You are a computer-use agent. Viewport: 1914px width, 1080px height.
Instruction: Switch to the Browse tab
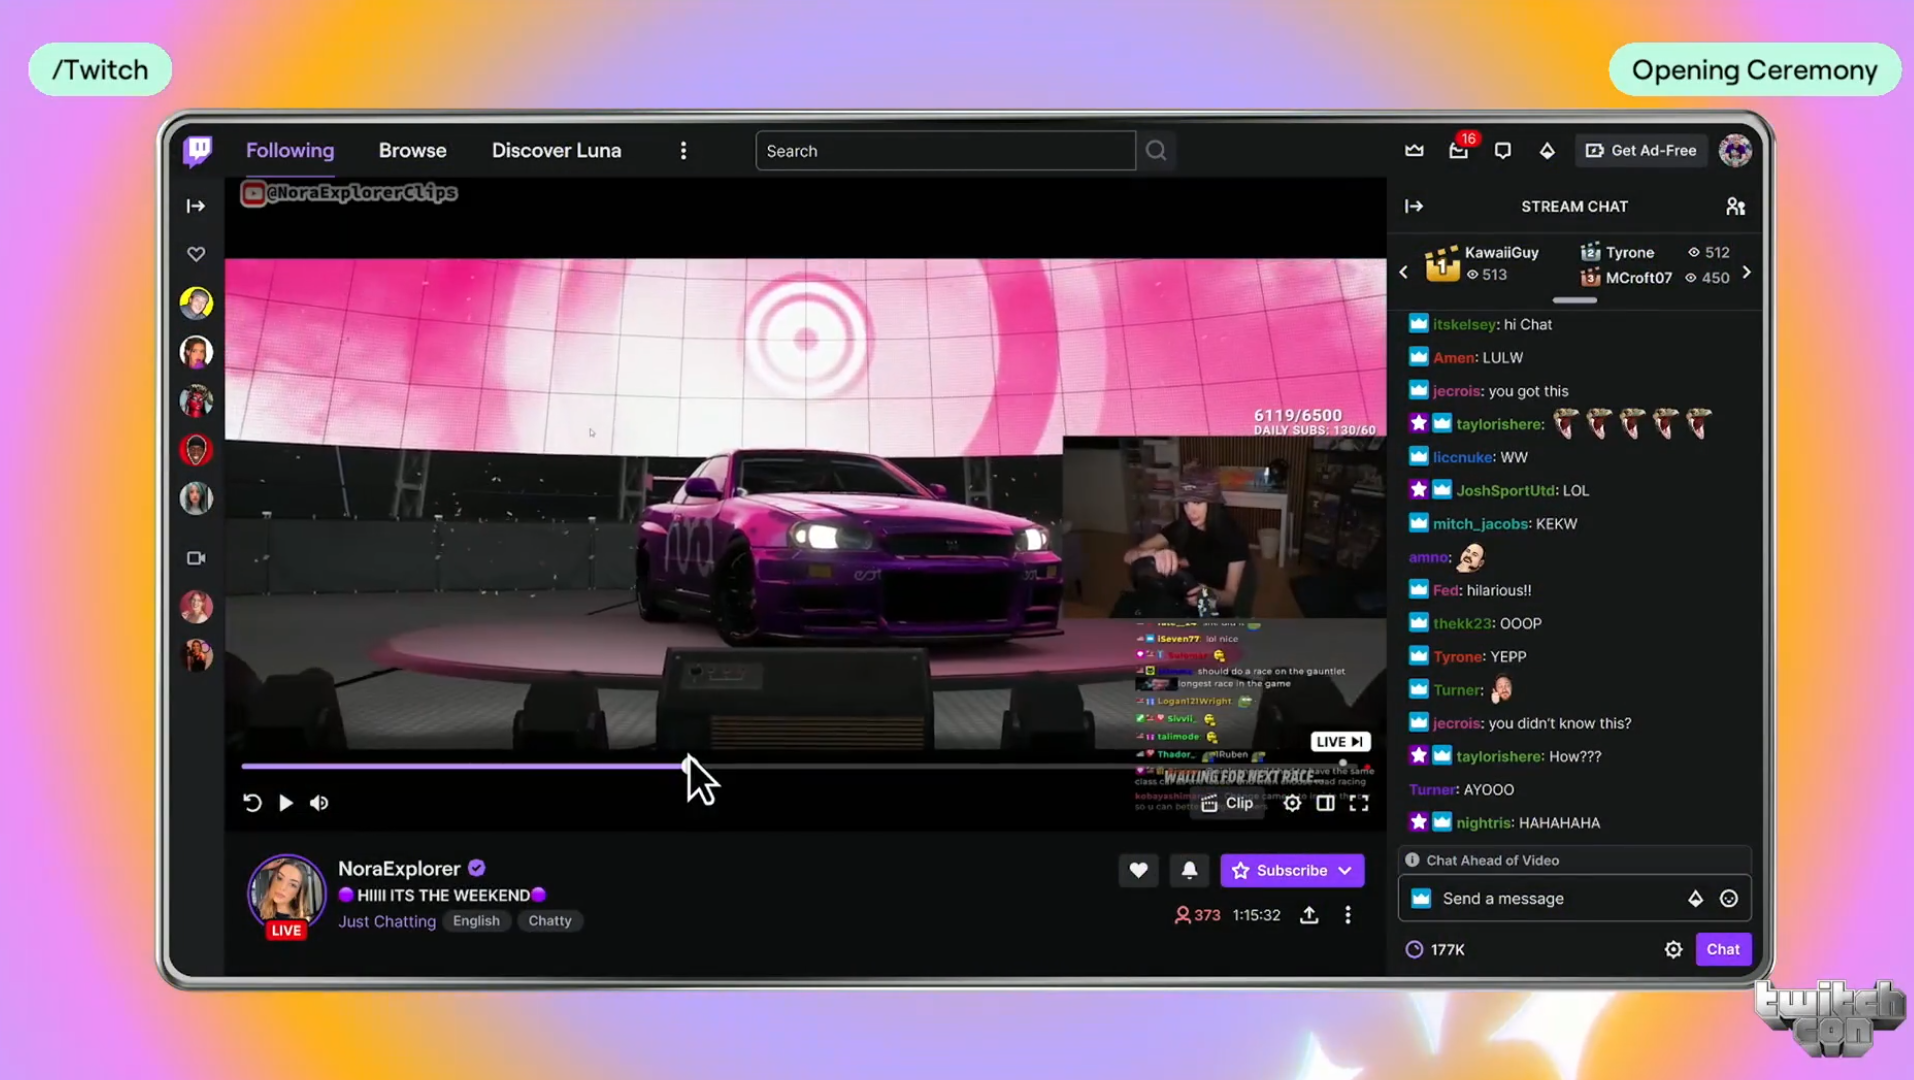412,150
